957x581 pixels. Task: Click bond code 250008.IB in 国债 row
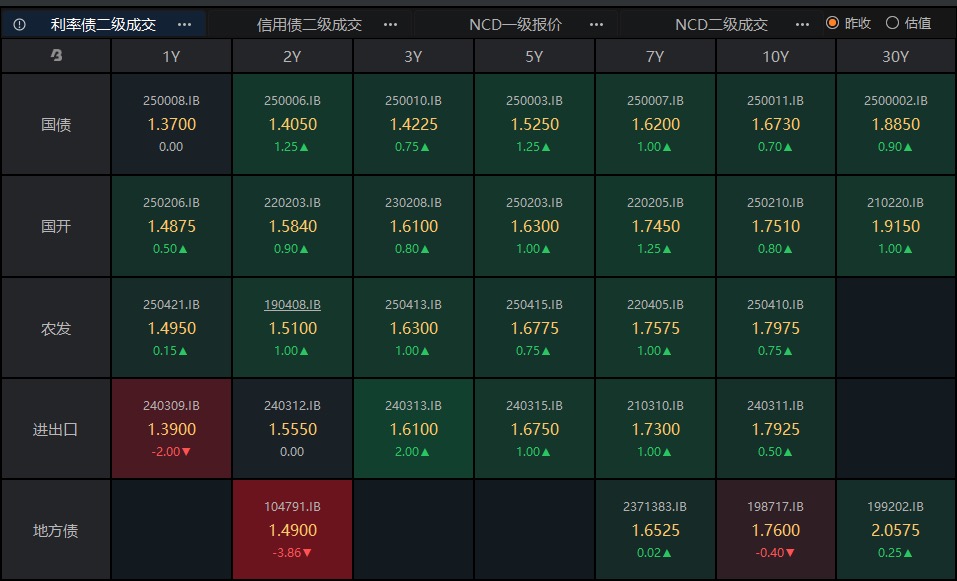coord(172,101)
